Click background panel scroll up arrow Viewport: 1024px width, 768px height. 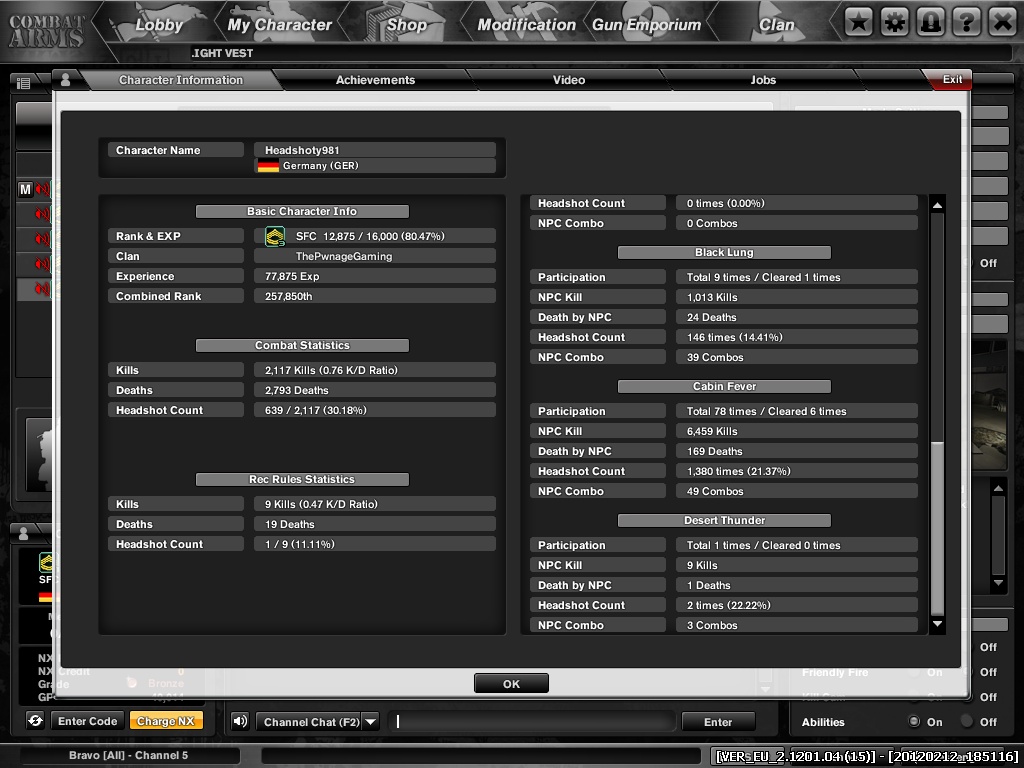pos(998,488)
